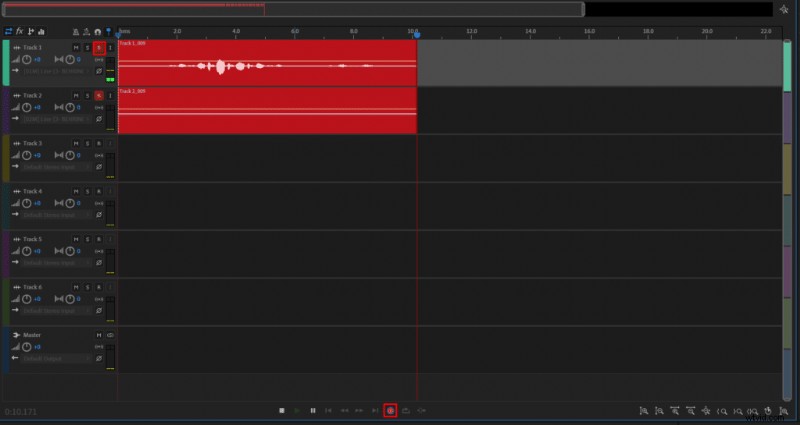
Task: Toggle Loop Playback in the transport
Action: coord(406,411)
